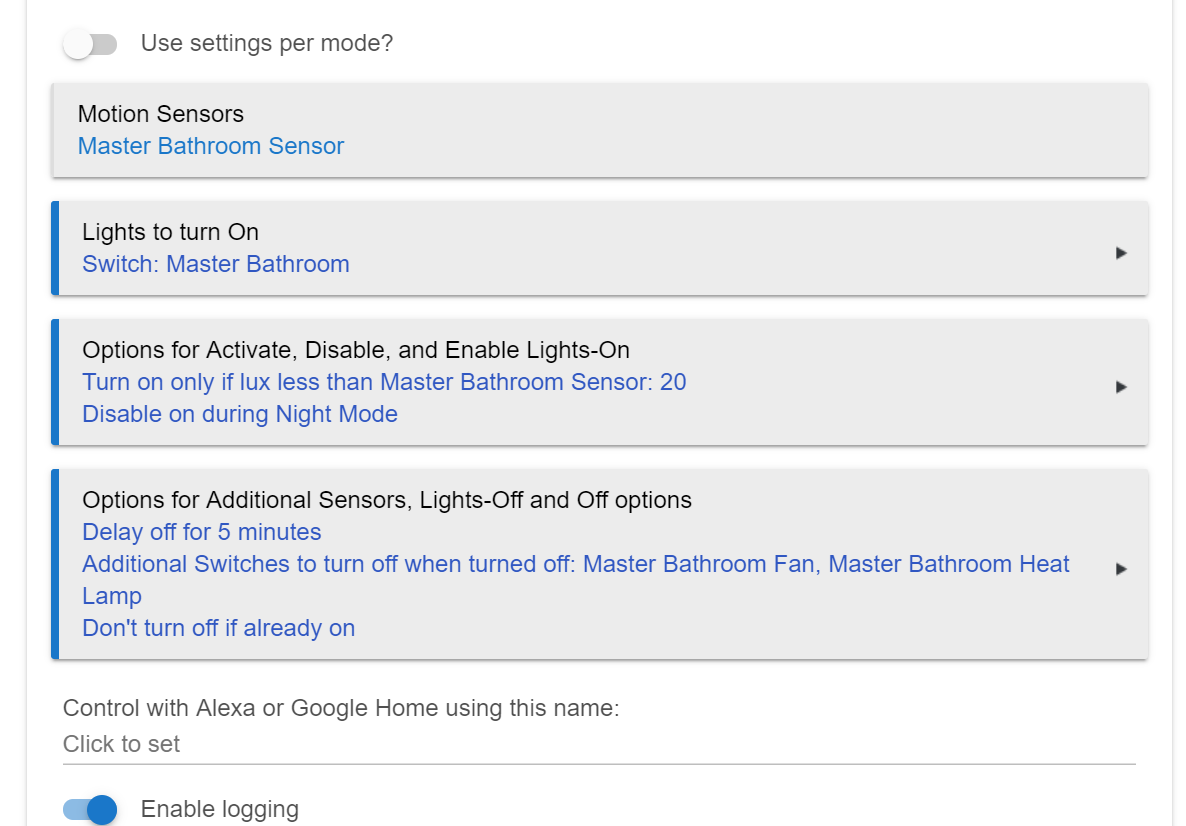
Task: Click Additional Switches to turn off setting
Action: [576, 579]
